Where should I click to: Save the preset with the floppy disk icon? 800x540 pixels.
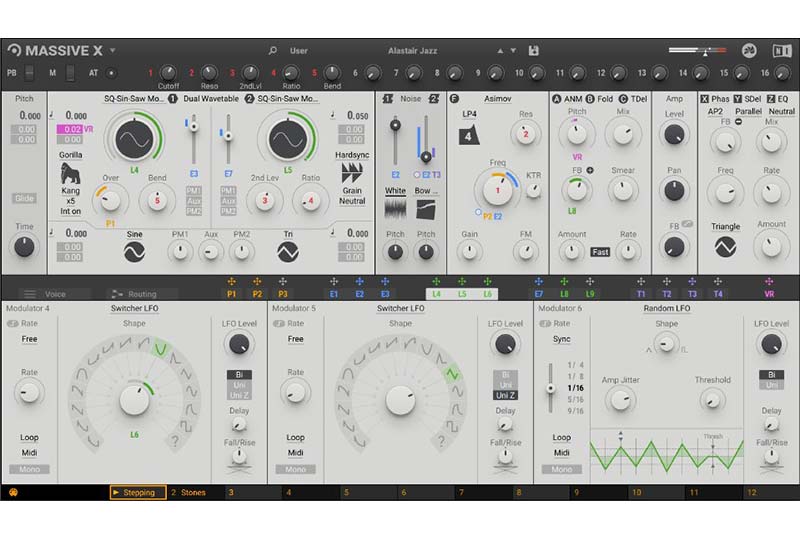point(534,51)
